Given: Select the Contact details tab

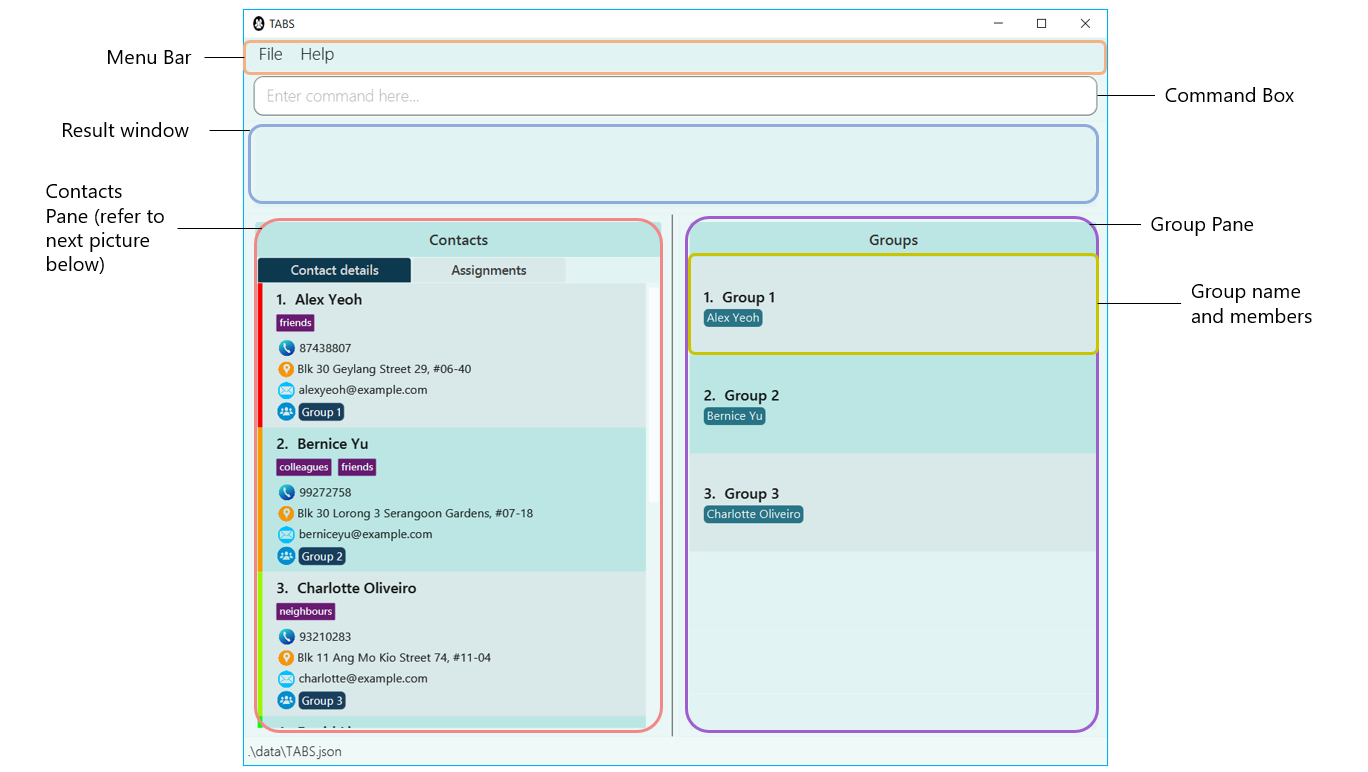Looking at the screenshot, I should point(334,269).
